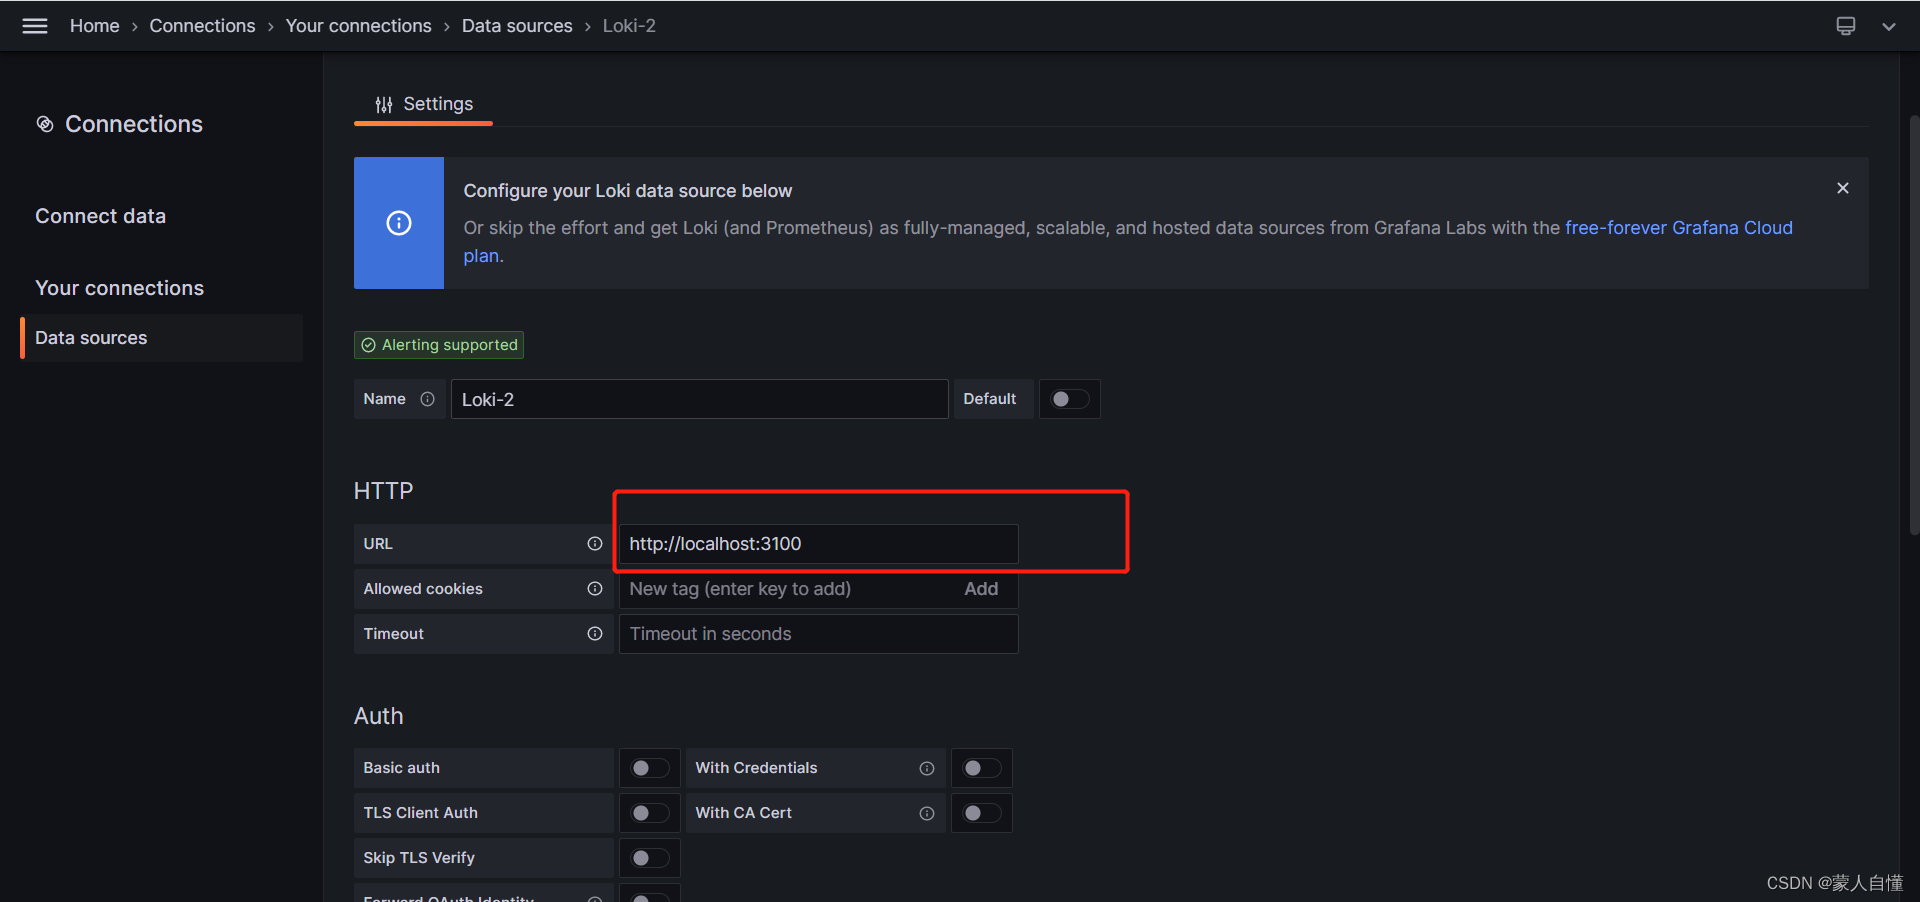Viewport: 1920px width, 902px height.
Task: Dismiss the Loki configuration info banner
Action: (x=1843, y=188)
